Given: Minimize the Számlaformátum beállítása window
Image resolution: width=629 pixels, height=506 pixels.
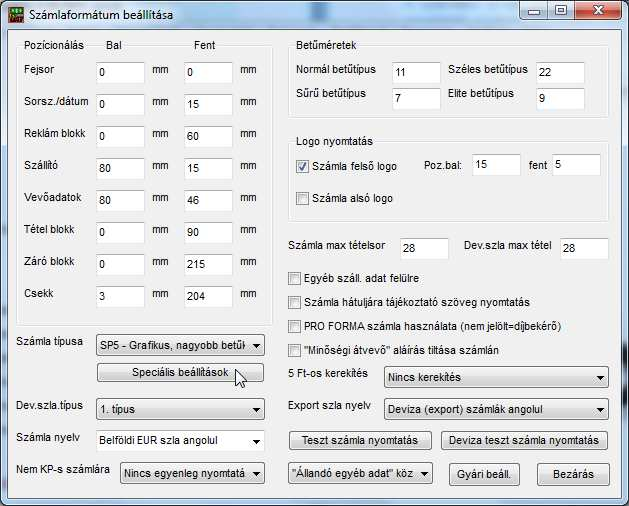Looking at the screenshot, I should coord(534,11).
